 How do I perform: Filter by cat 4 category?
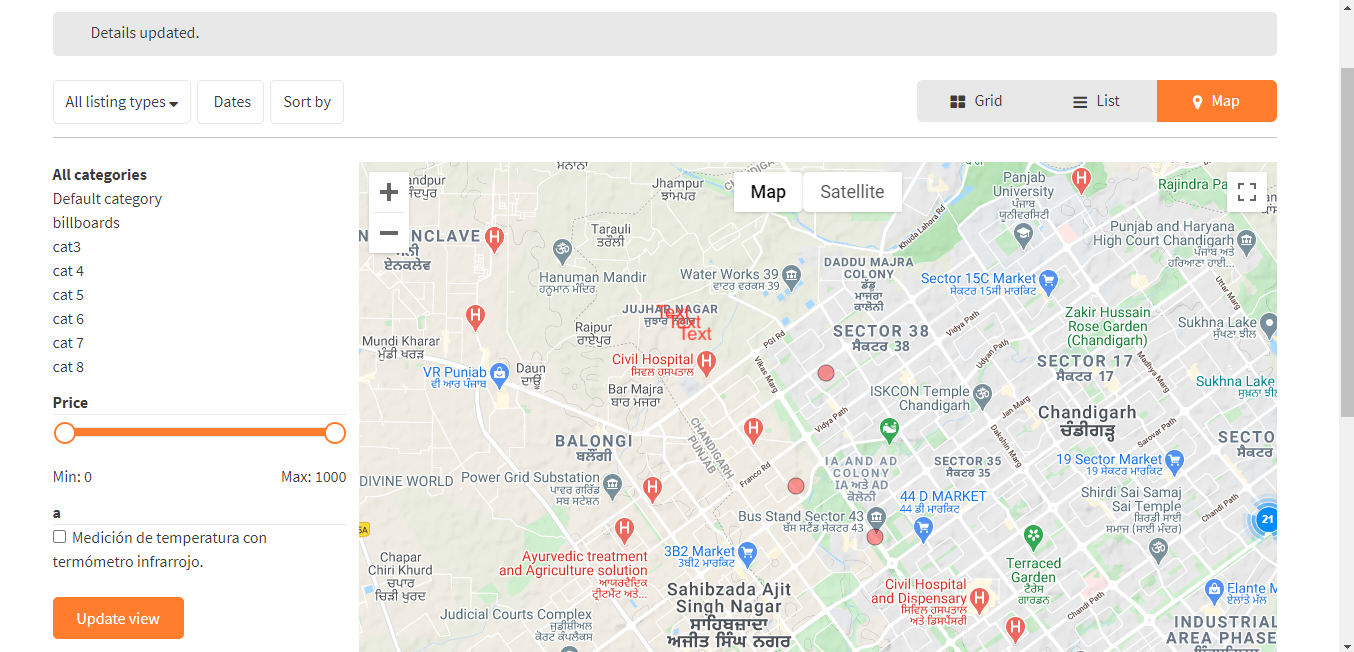point(68,271)
